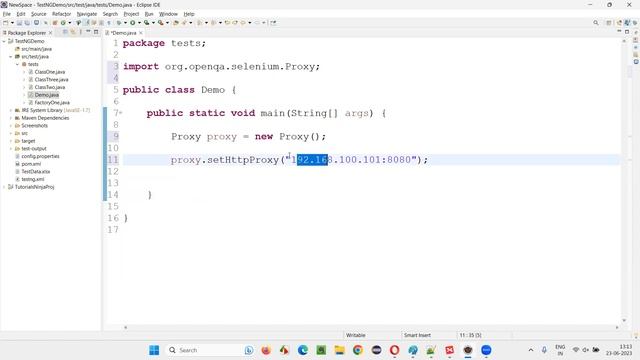The width and height of the screenshot is (640, 360).
Task: Open Google Chrome from the taskbar
Action: pyautogui.click(x=358, y=350)
